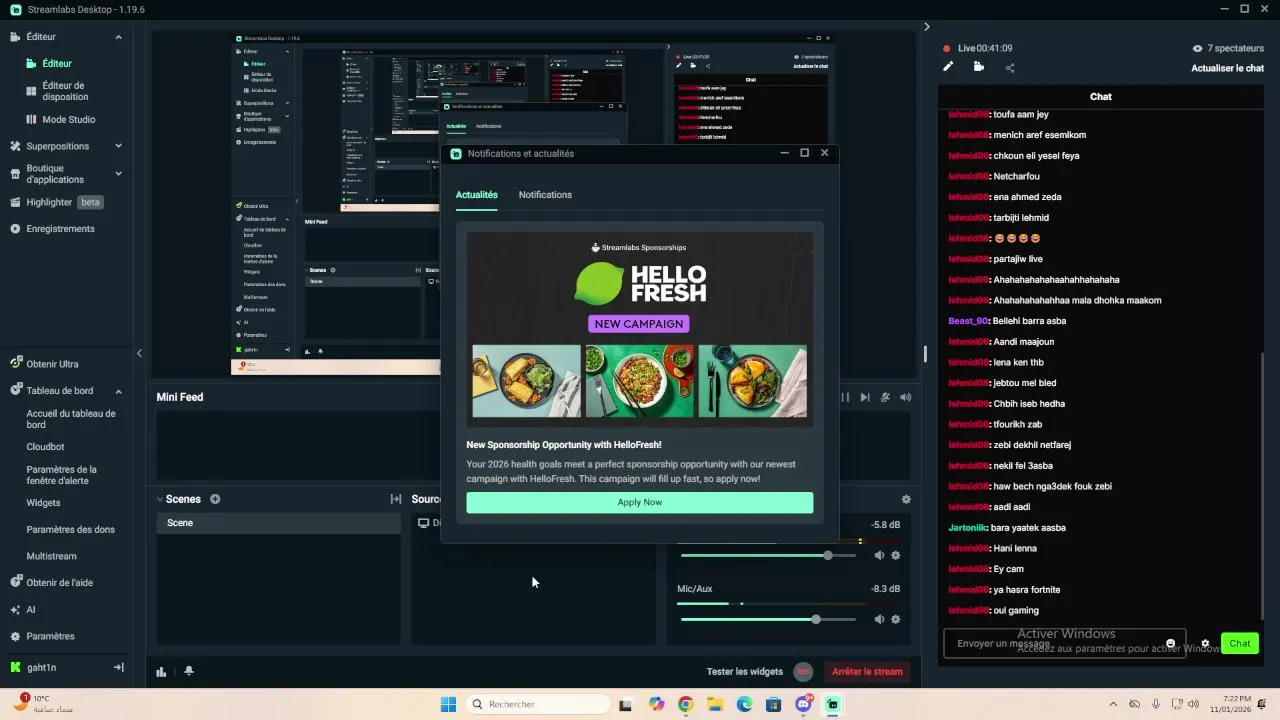Click Actualiser le chat

[x=1228, y=68]
